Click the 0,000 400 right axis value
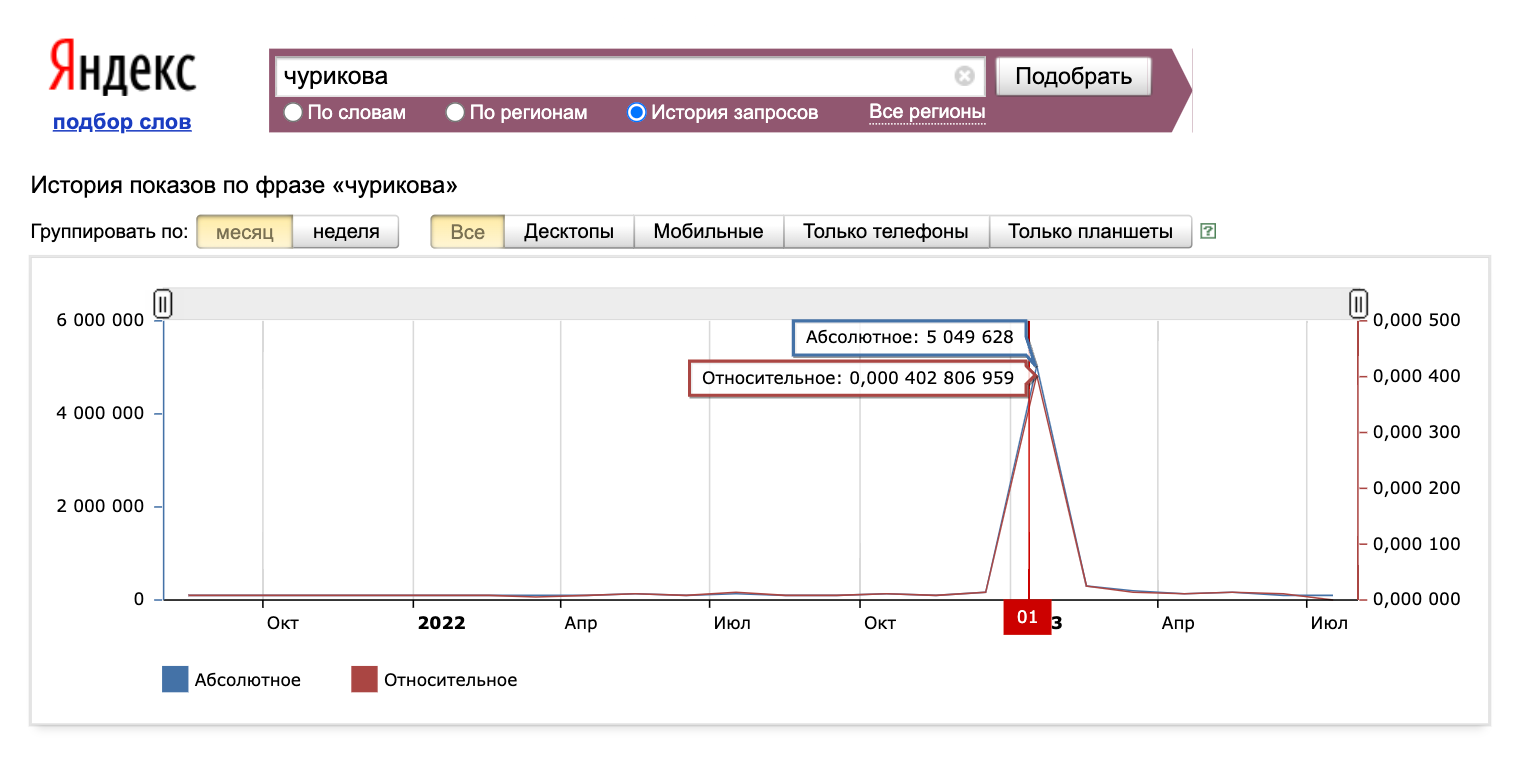The width and height of the screenshot is (1520, 768). pos(1417,376)
